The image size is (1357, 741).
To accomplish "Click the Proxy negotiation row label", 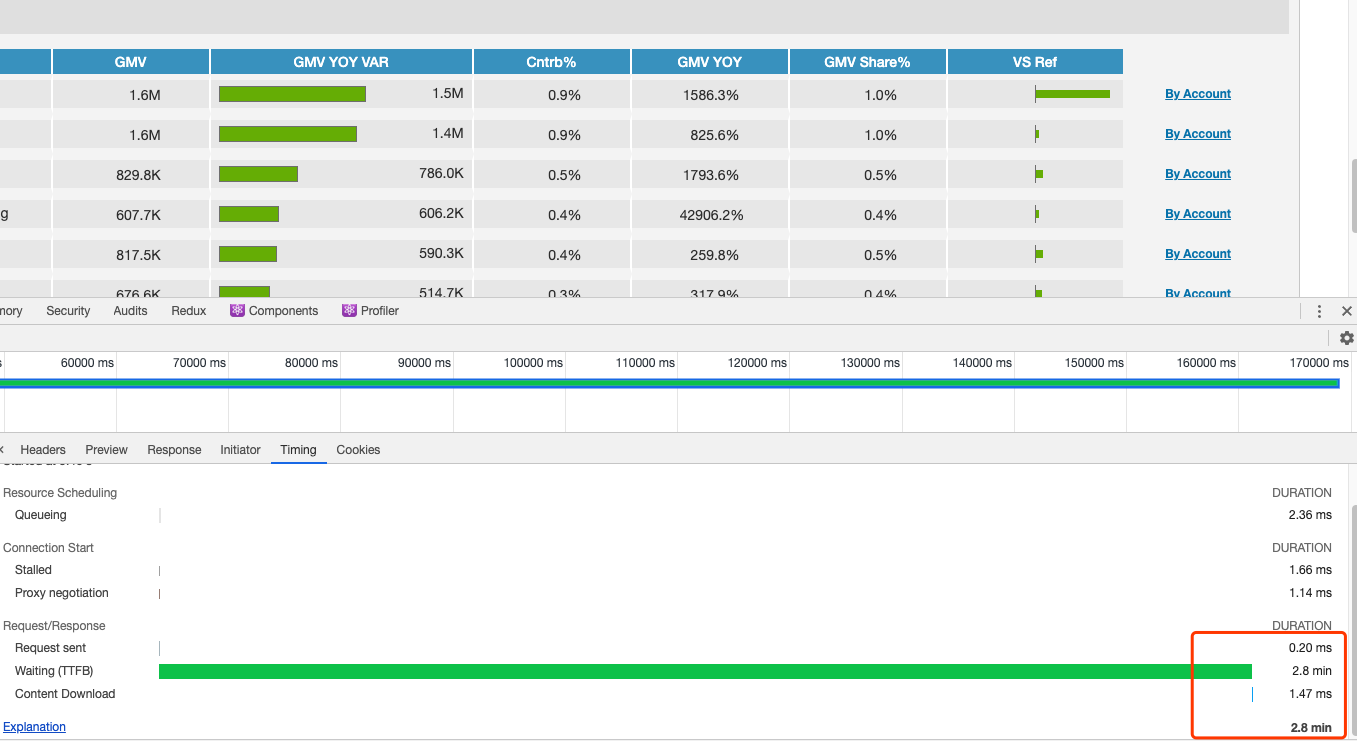I will click(62, 593).
